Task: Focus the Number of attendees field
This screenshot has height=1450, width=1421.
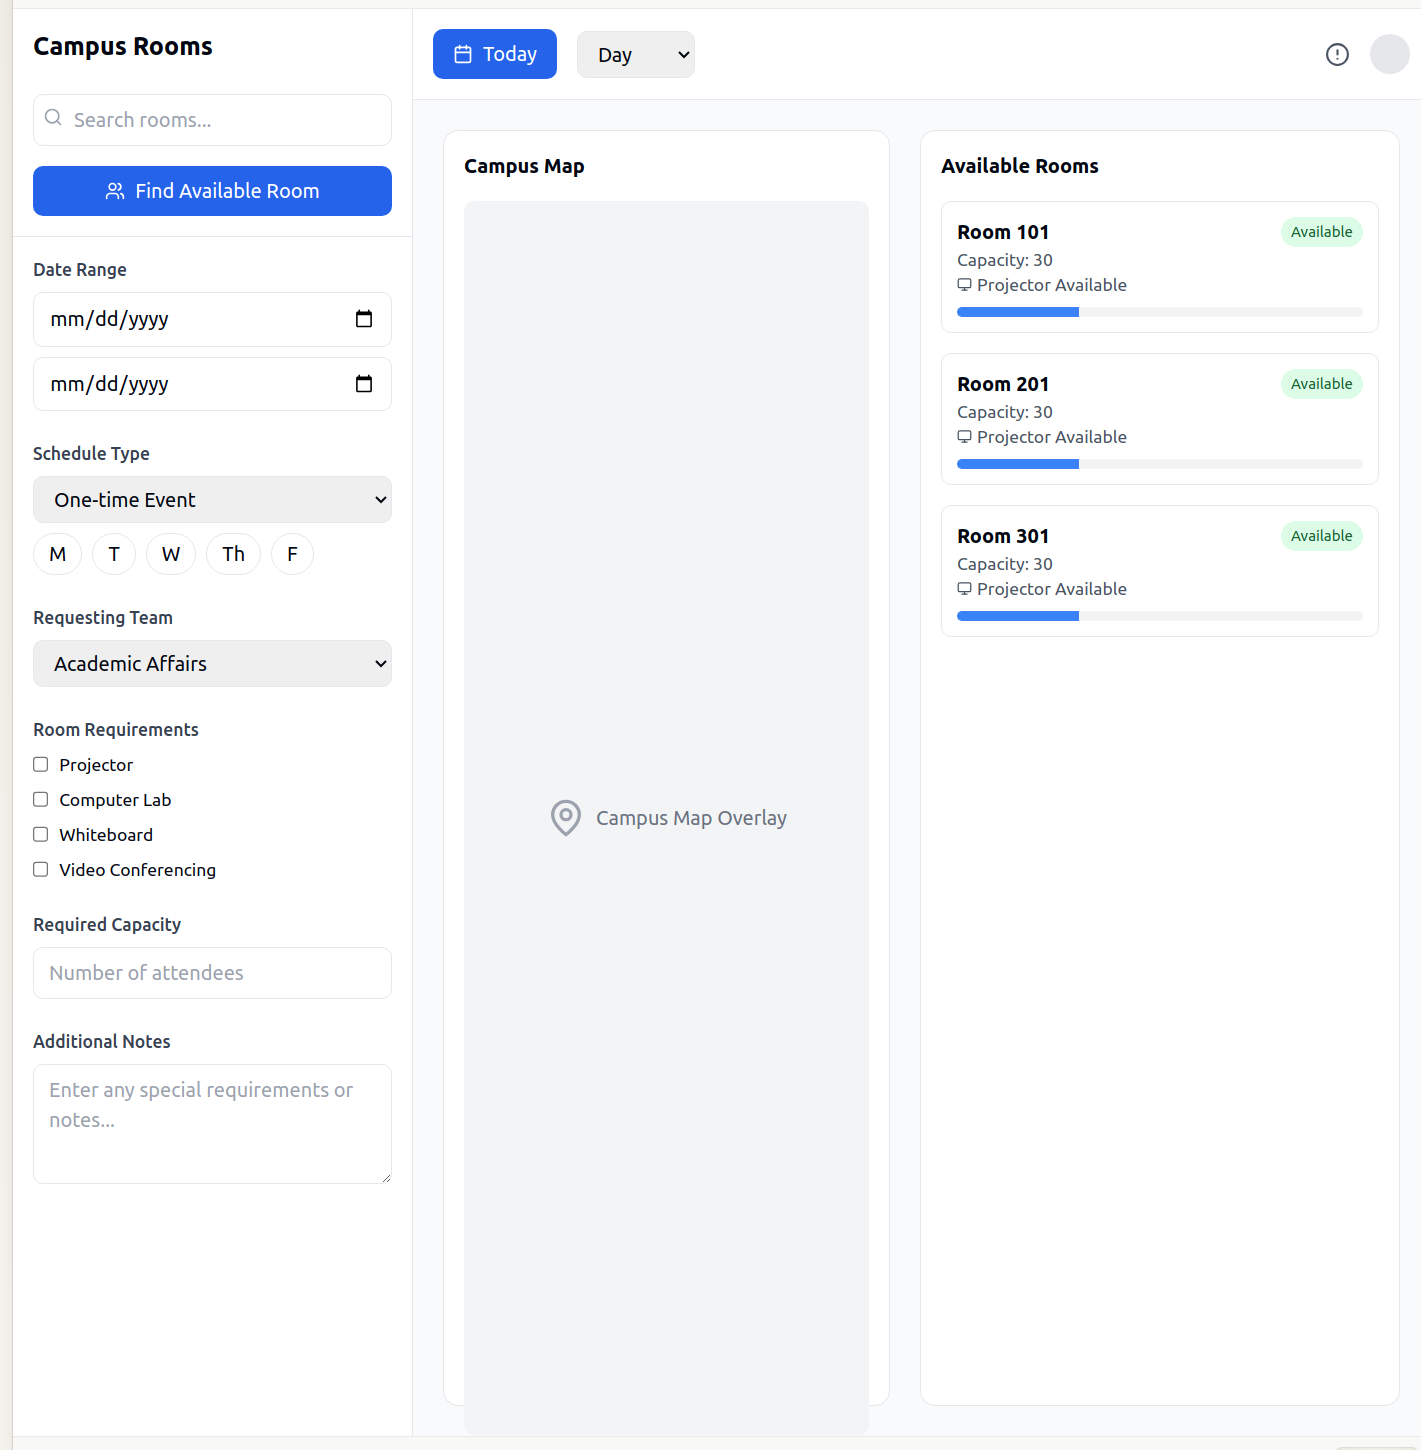Action: pos(212,973)
